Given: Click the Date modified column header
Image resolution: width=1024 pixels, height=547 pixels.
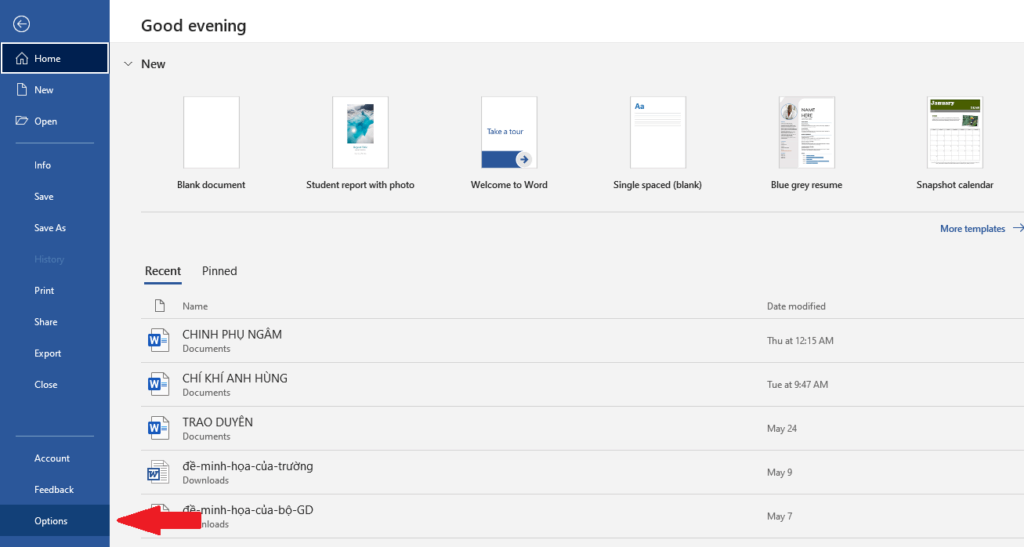Looking at the screenshot, I should pos(796,306).
